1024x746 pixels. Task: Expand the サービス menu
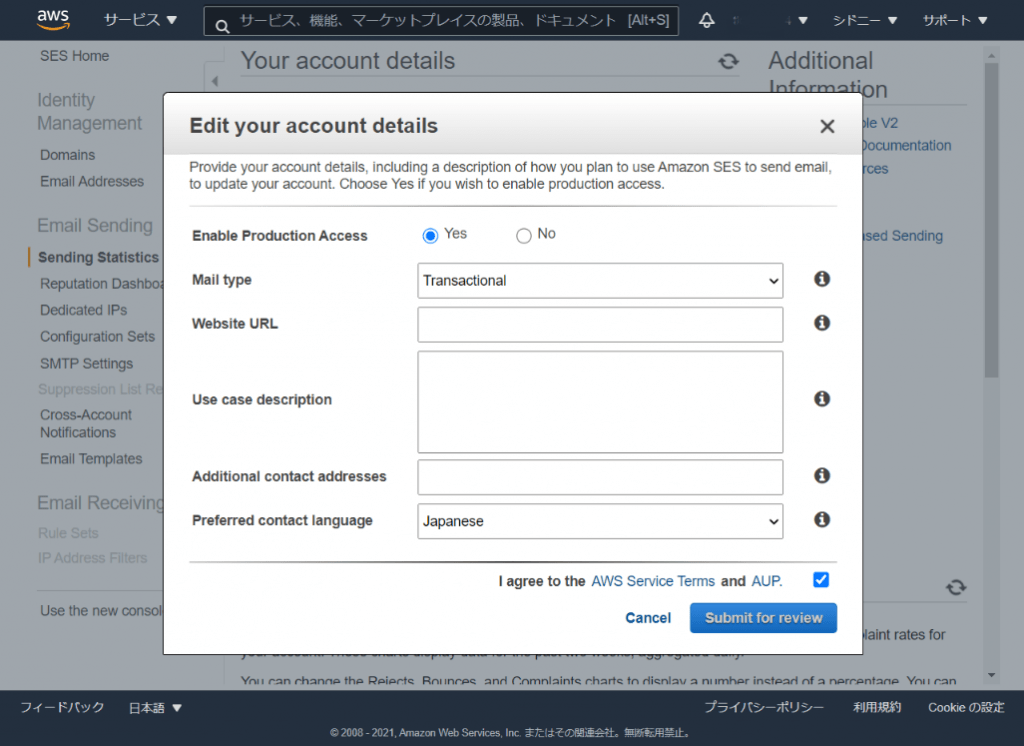pyautogui.click(x=140, y=20)
